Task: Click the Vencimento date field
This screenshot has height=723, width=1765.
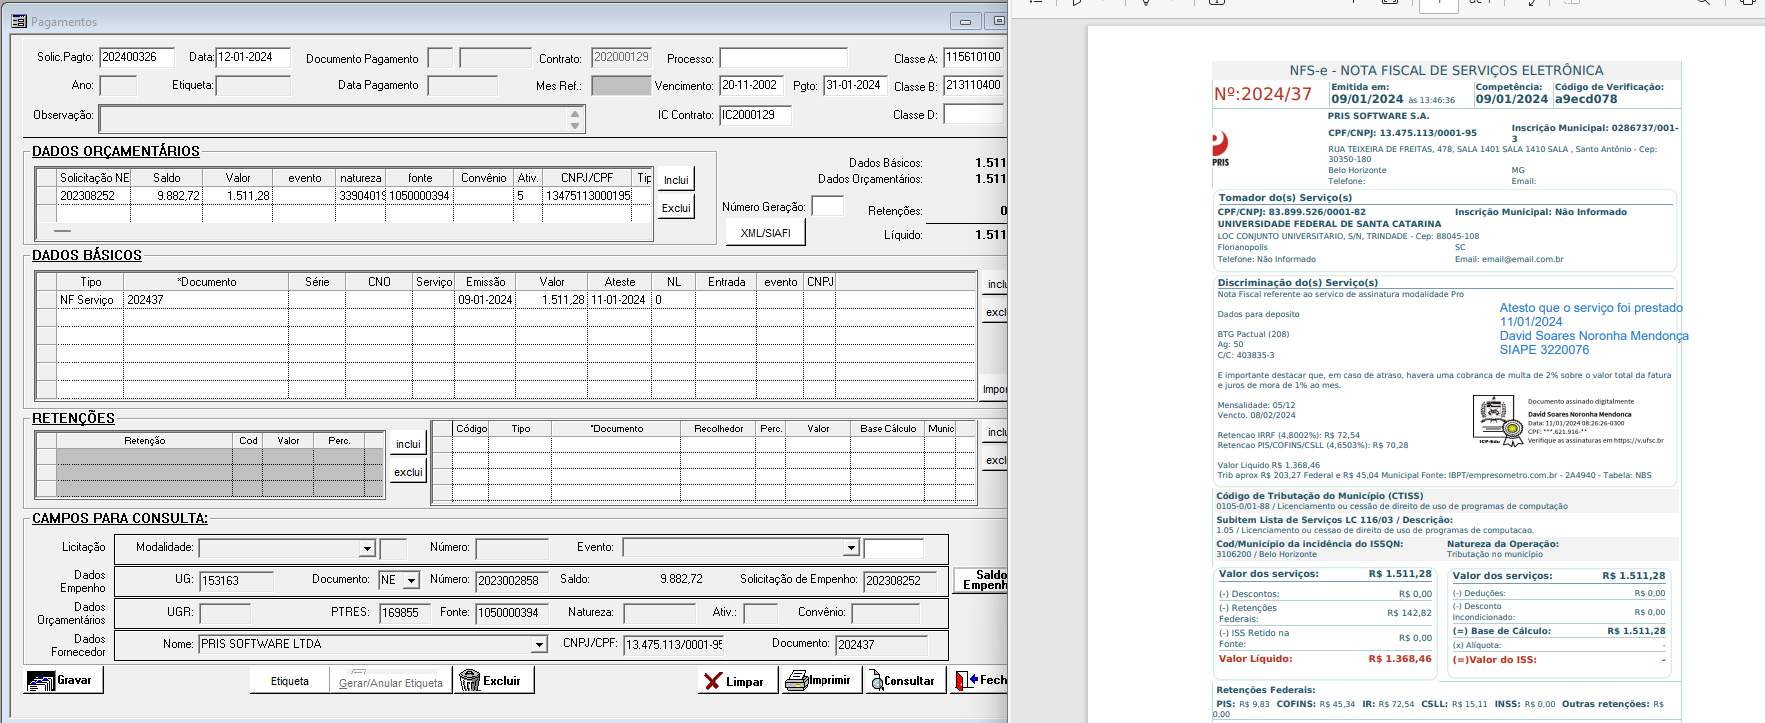Action: point(750,86)
